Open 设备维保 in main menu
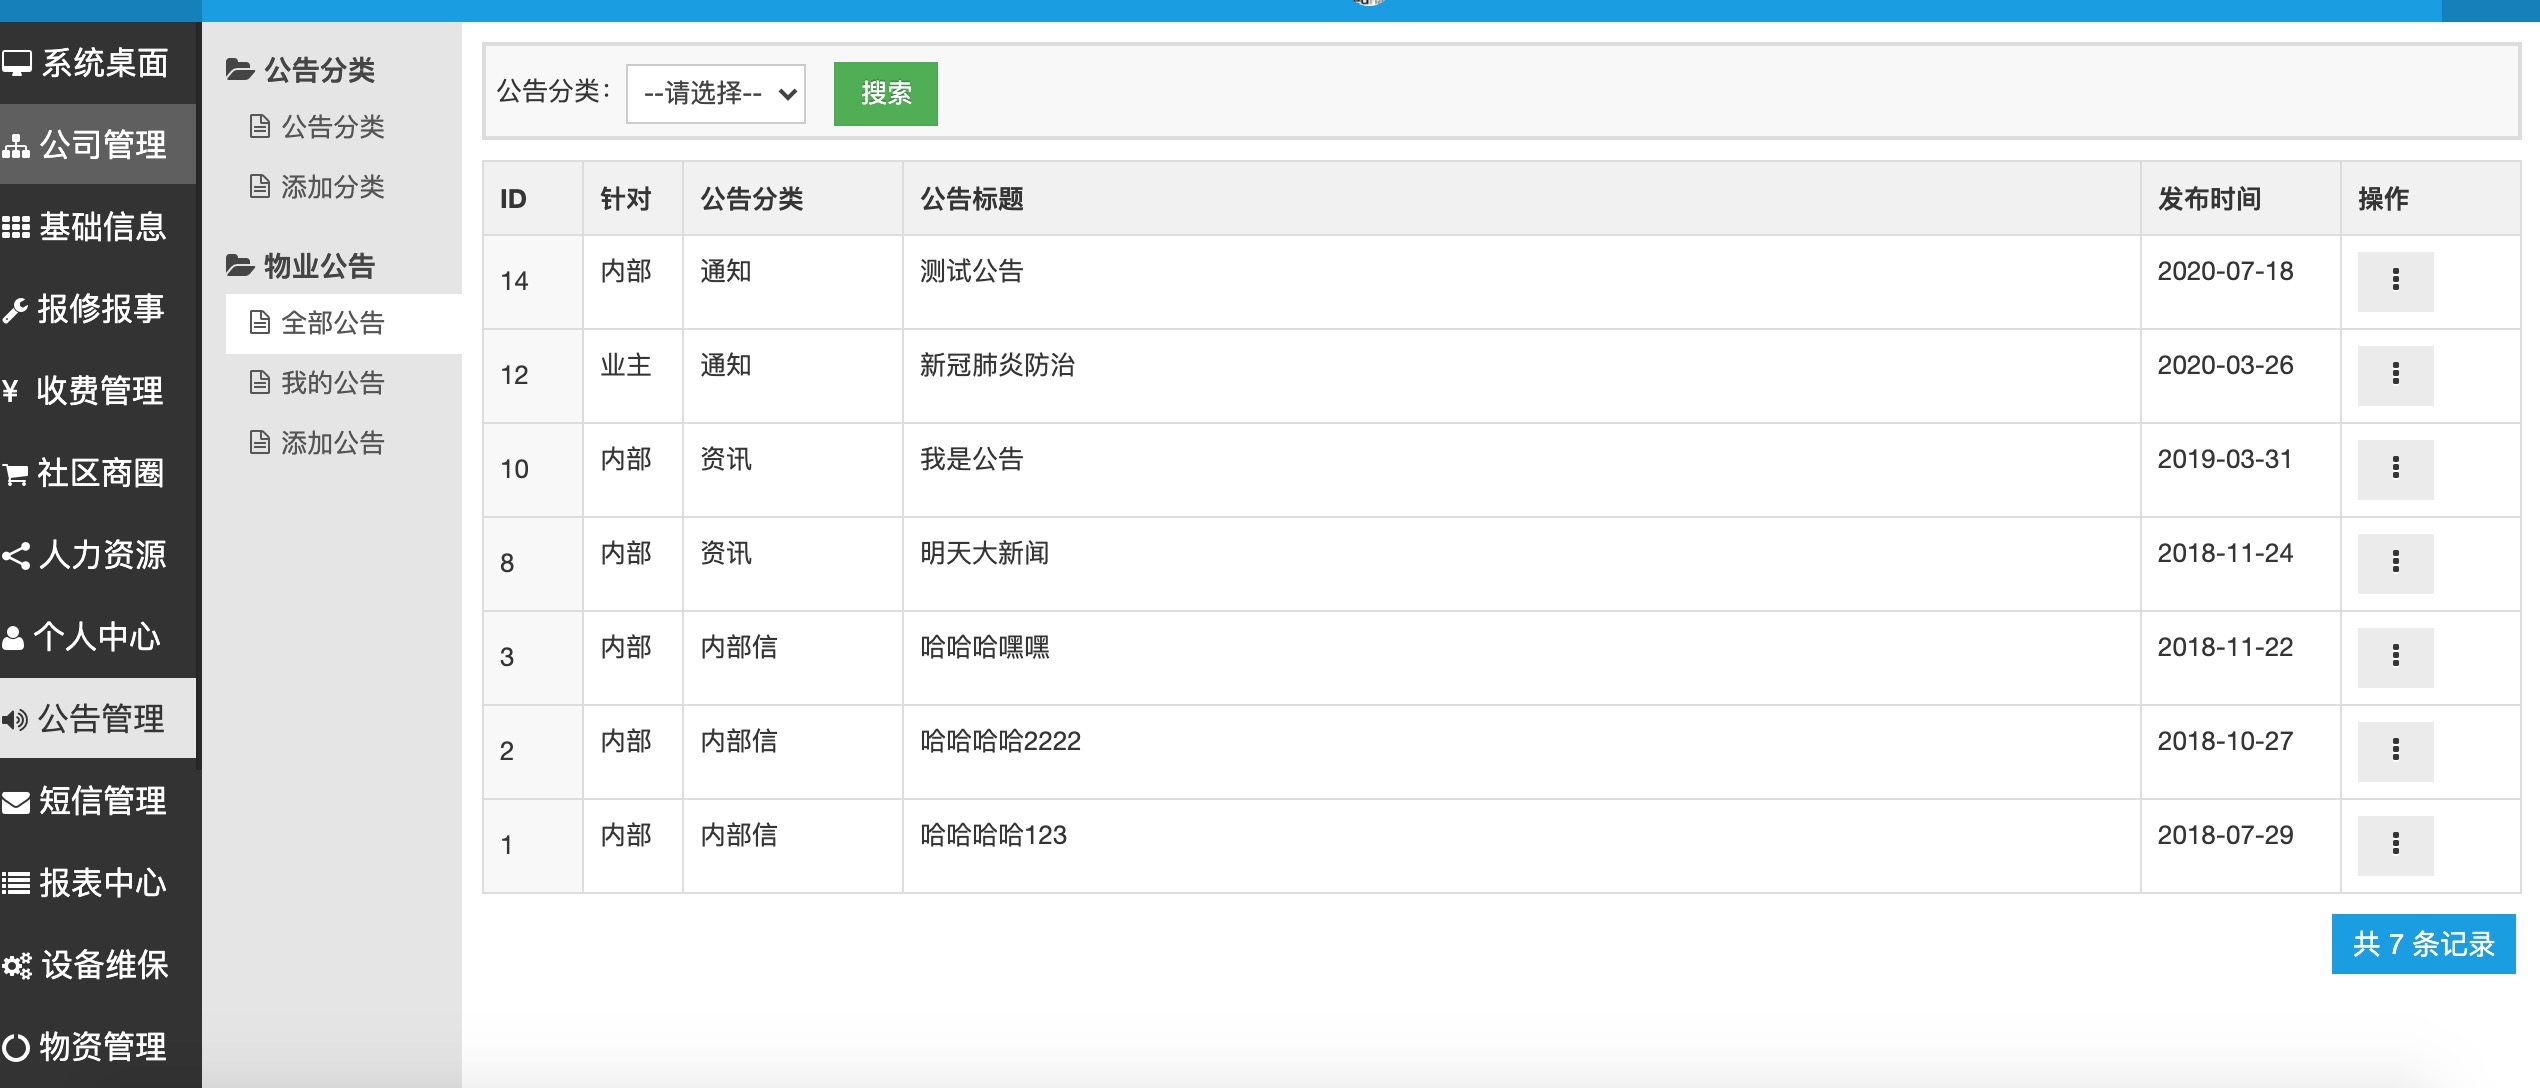The height and width of the screenshot is (1088, 2540). click(98, 965)
